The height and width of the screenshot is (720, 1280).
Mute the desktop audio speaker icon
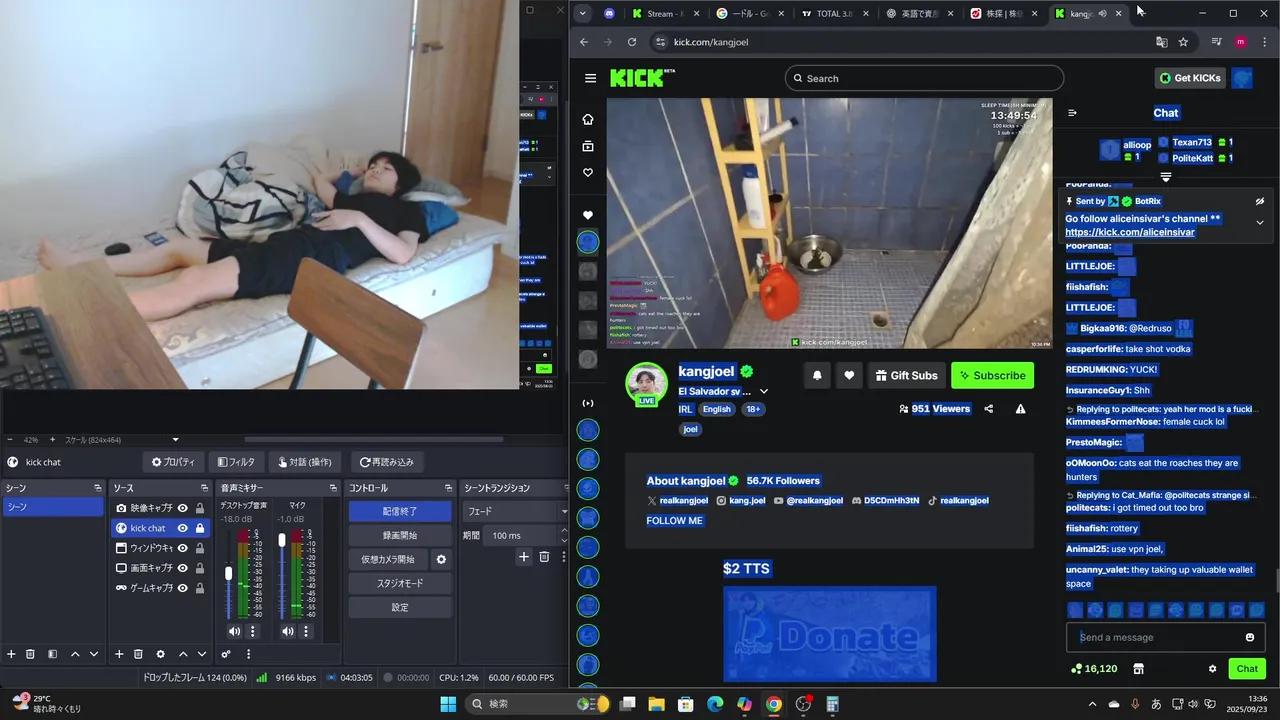pos(234,631)
